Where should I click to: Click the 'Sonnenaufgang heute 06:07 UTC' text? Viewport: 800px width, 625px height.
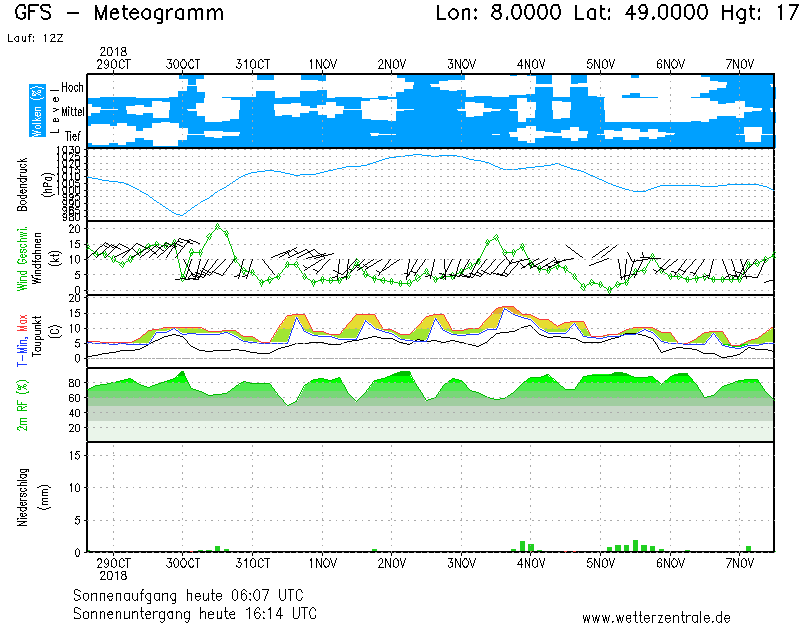tap(188, 595)
